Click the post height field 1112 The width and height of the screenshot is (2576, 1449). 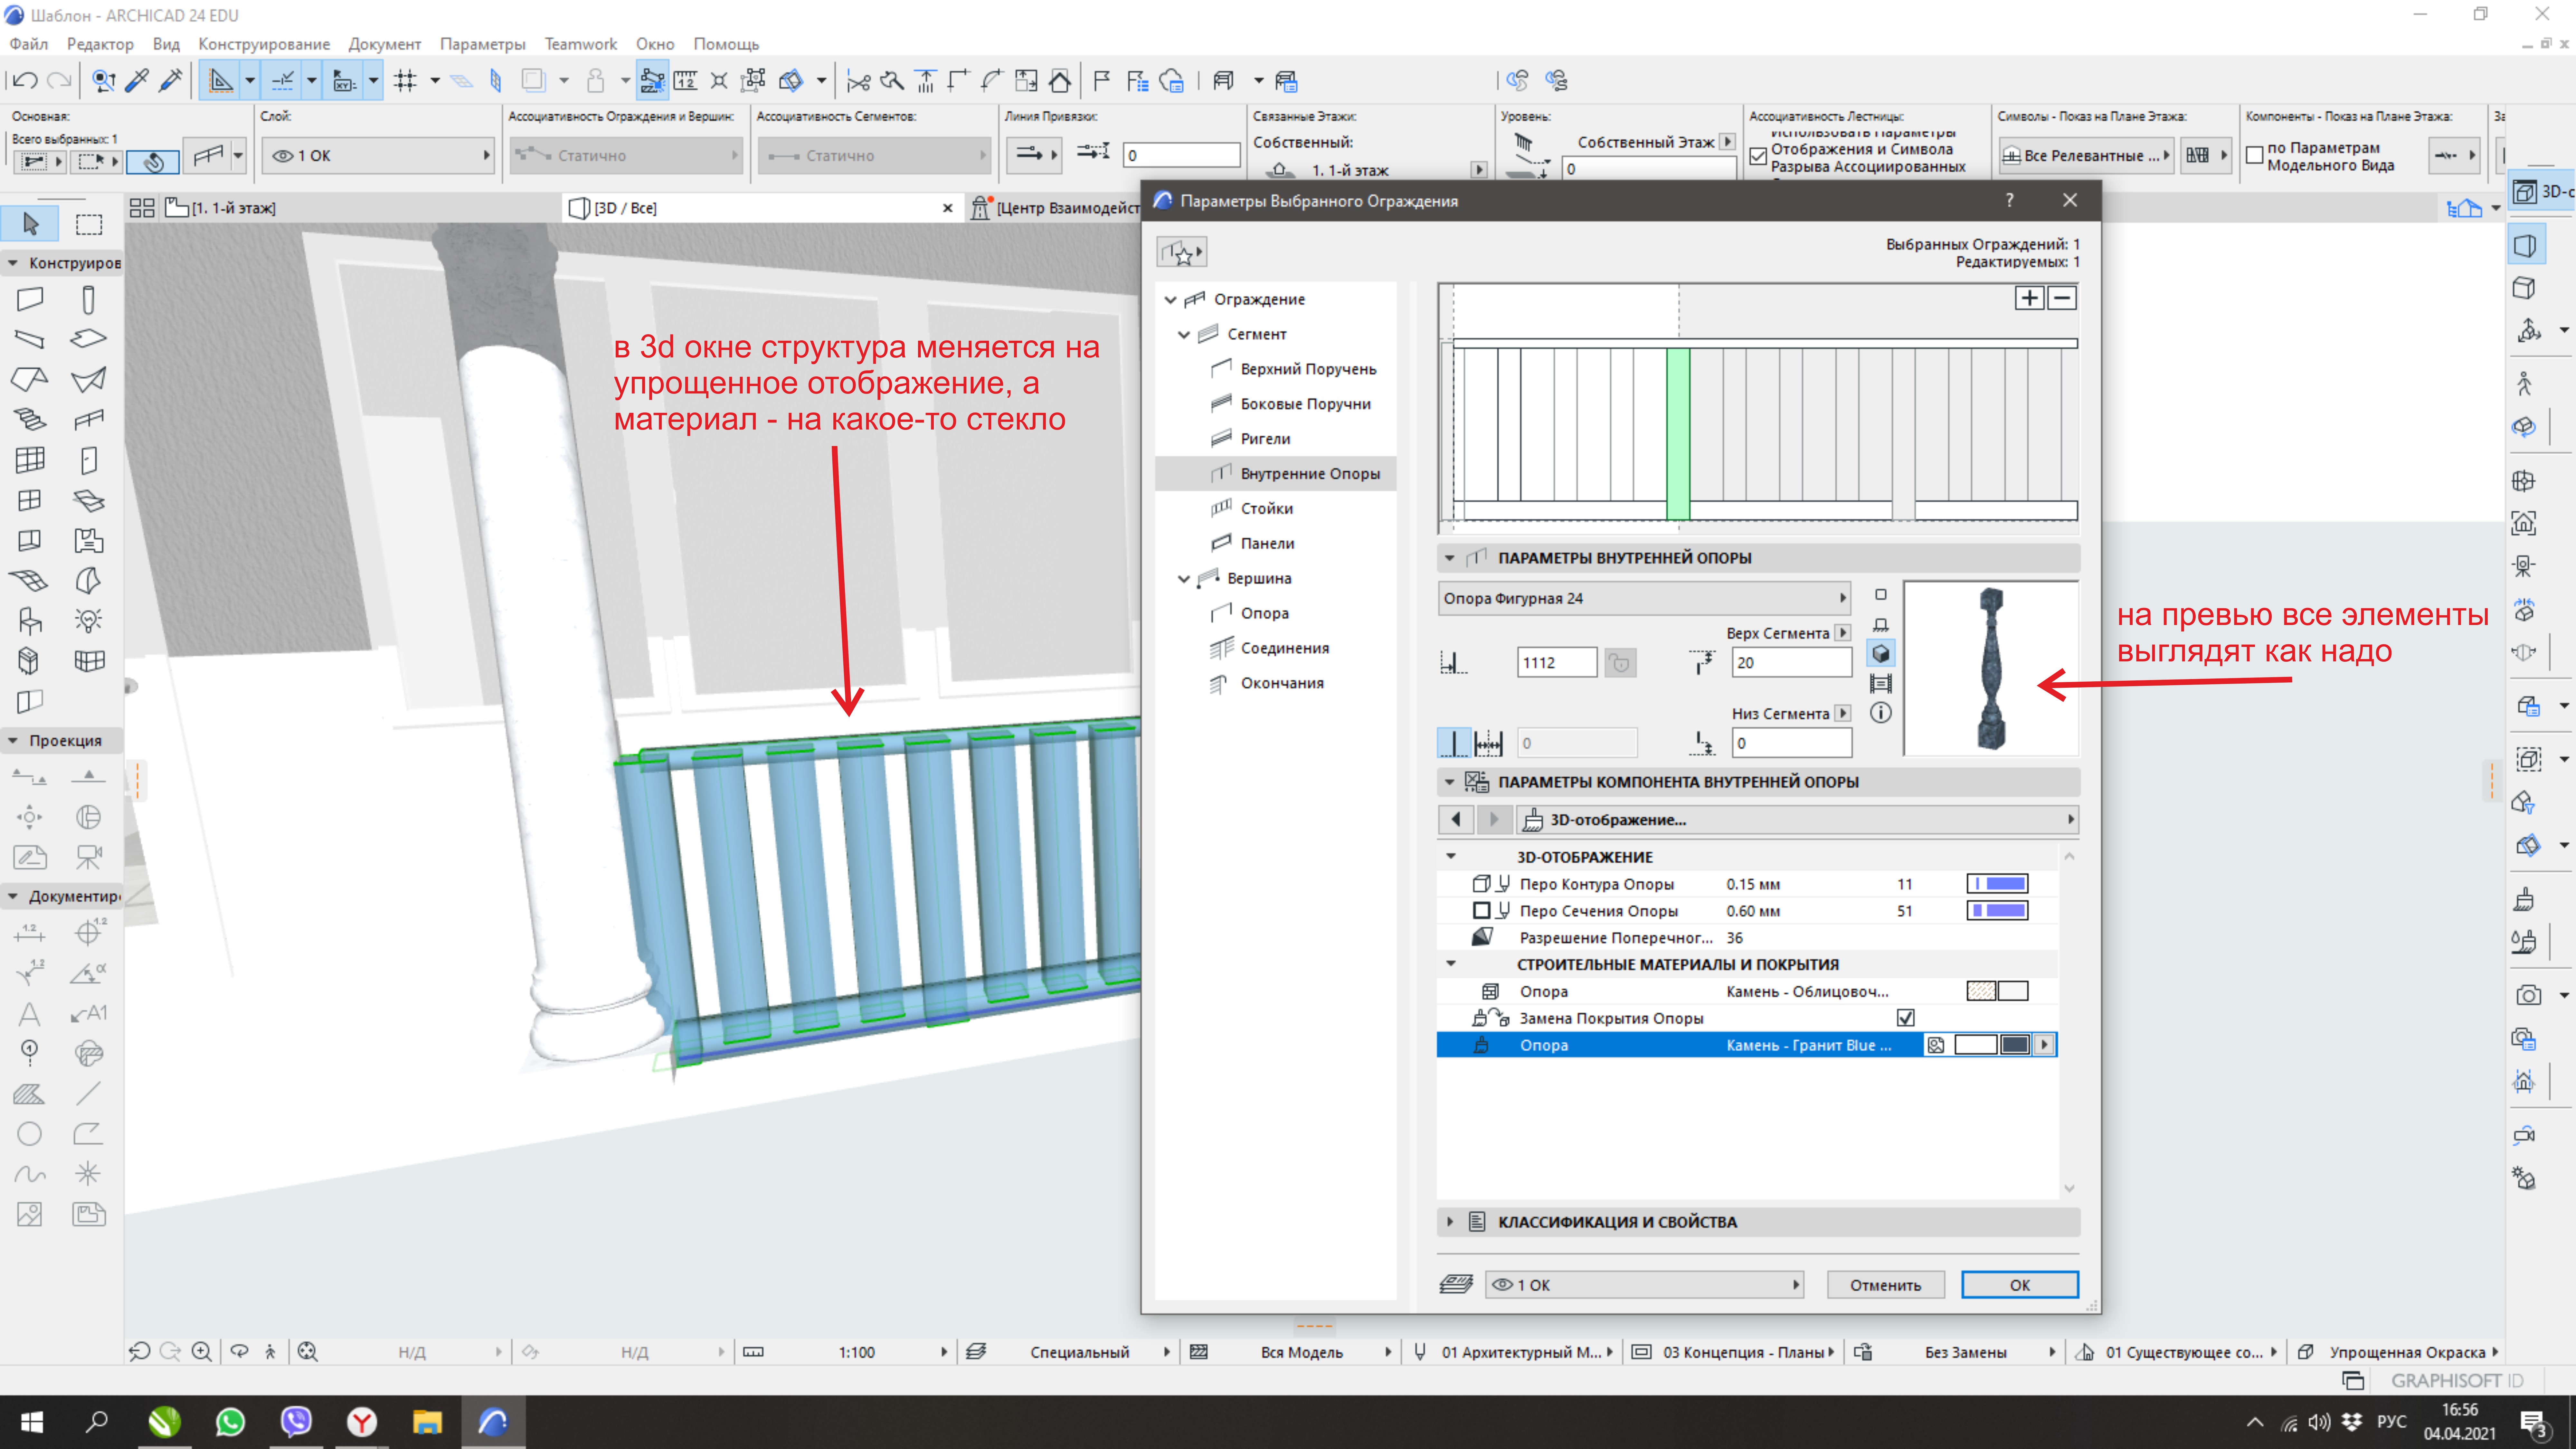pyautogui.click(x=1557, y=662)
